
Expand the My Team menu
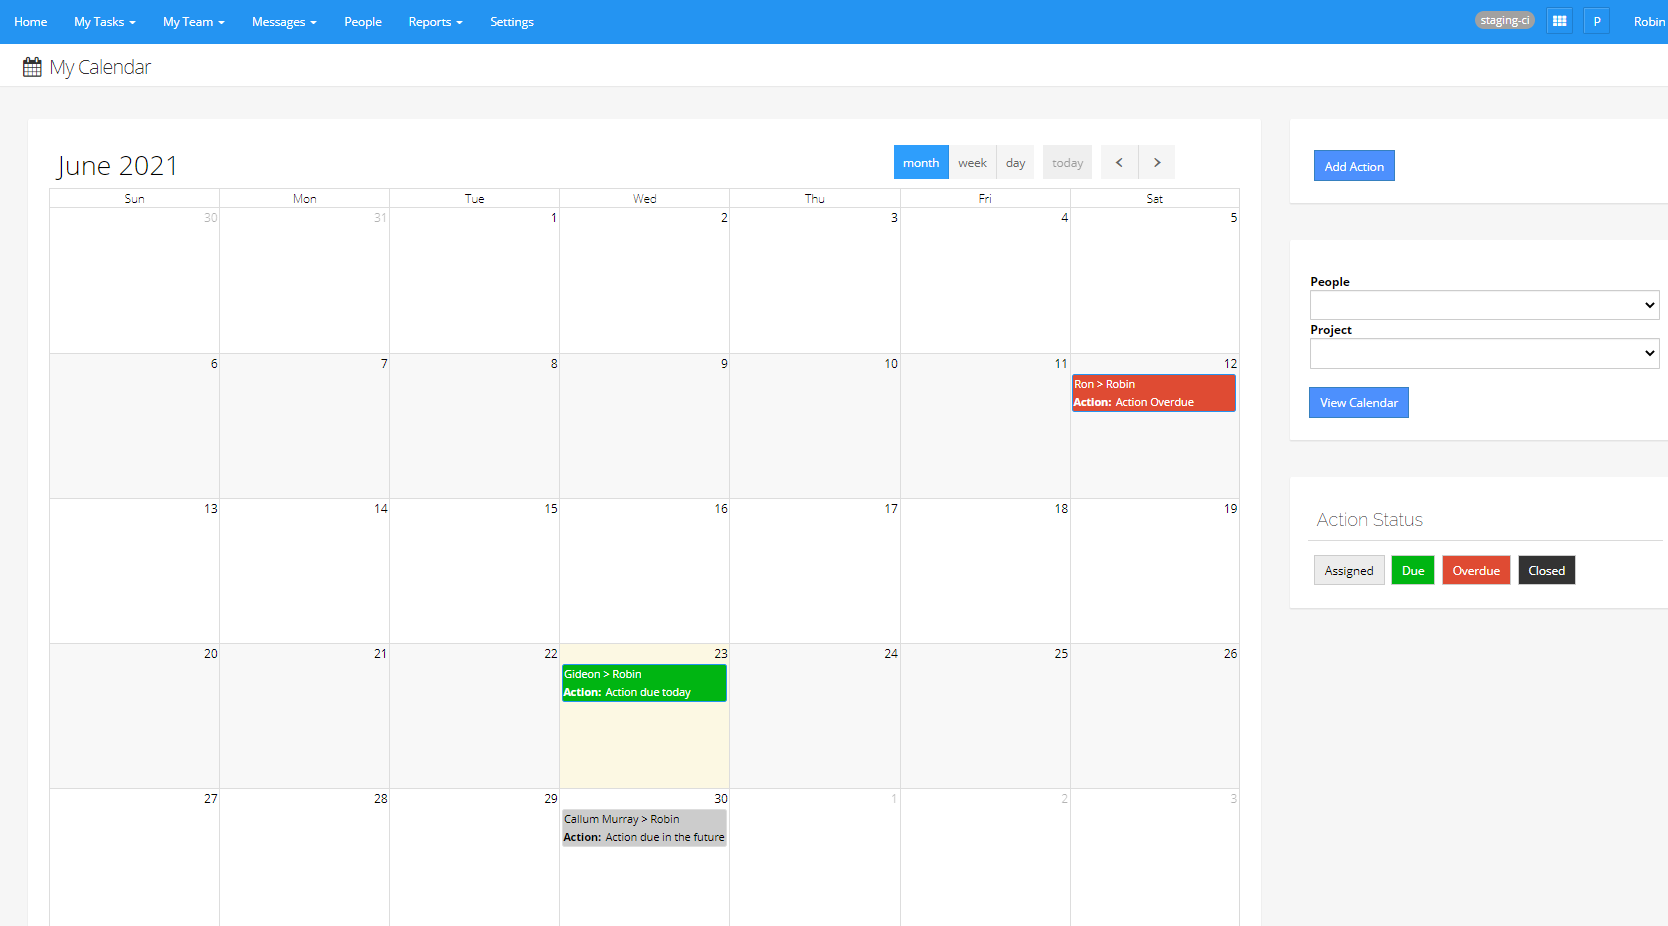[192, 21]
